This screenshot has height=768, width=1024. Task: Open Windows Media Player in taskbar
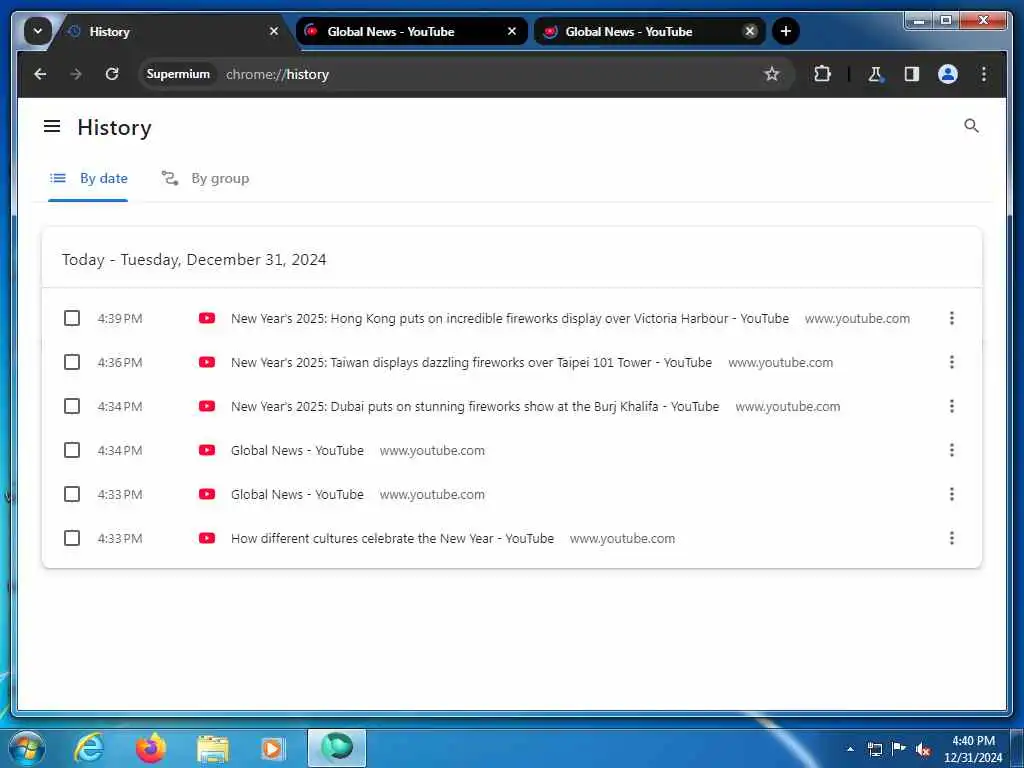point(273,749)
